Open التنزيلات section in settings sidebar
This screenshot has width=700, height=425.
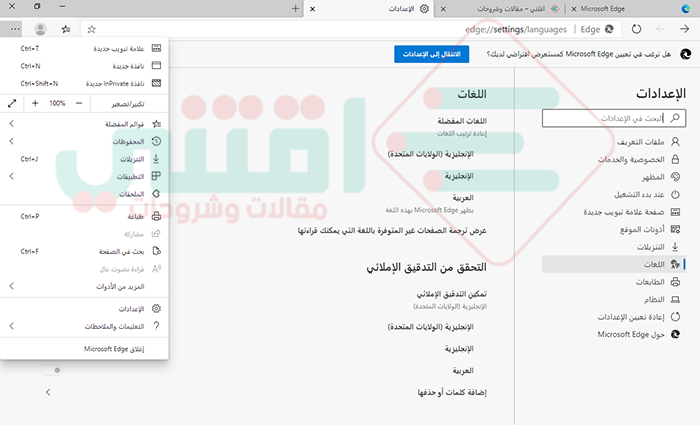click(x=614, y=246)
